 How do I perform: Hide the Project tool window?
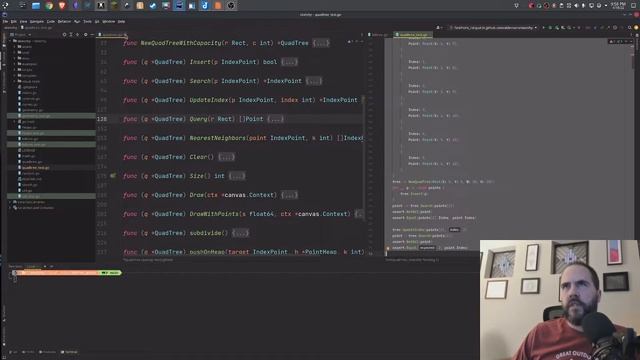[92, 35]
